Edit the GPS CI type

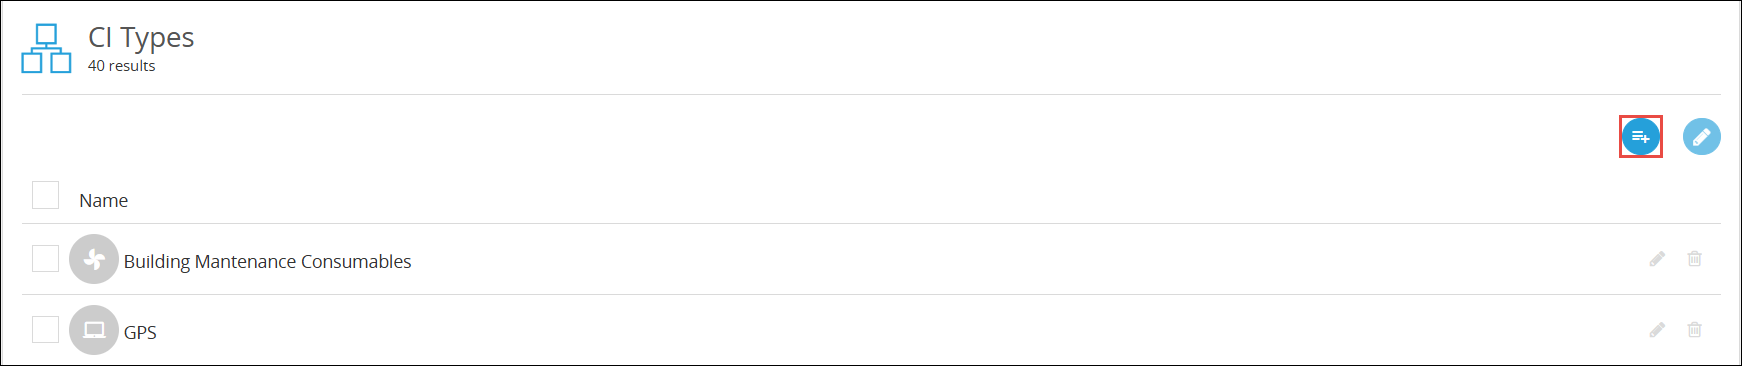[x=1657, y=330]
